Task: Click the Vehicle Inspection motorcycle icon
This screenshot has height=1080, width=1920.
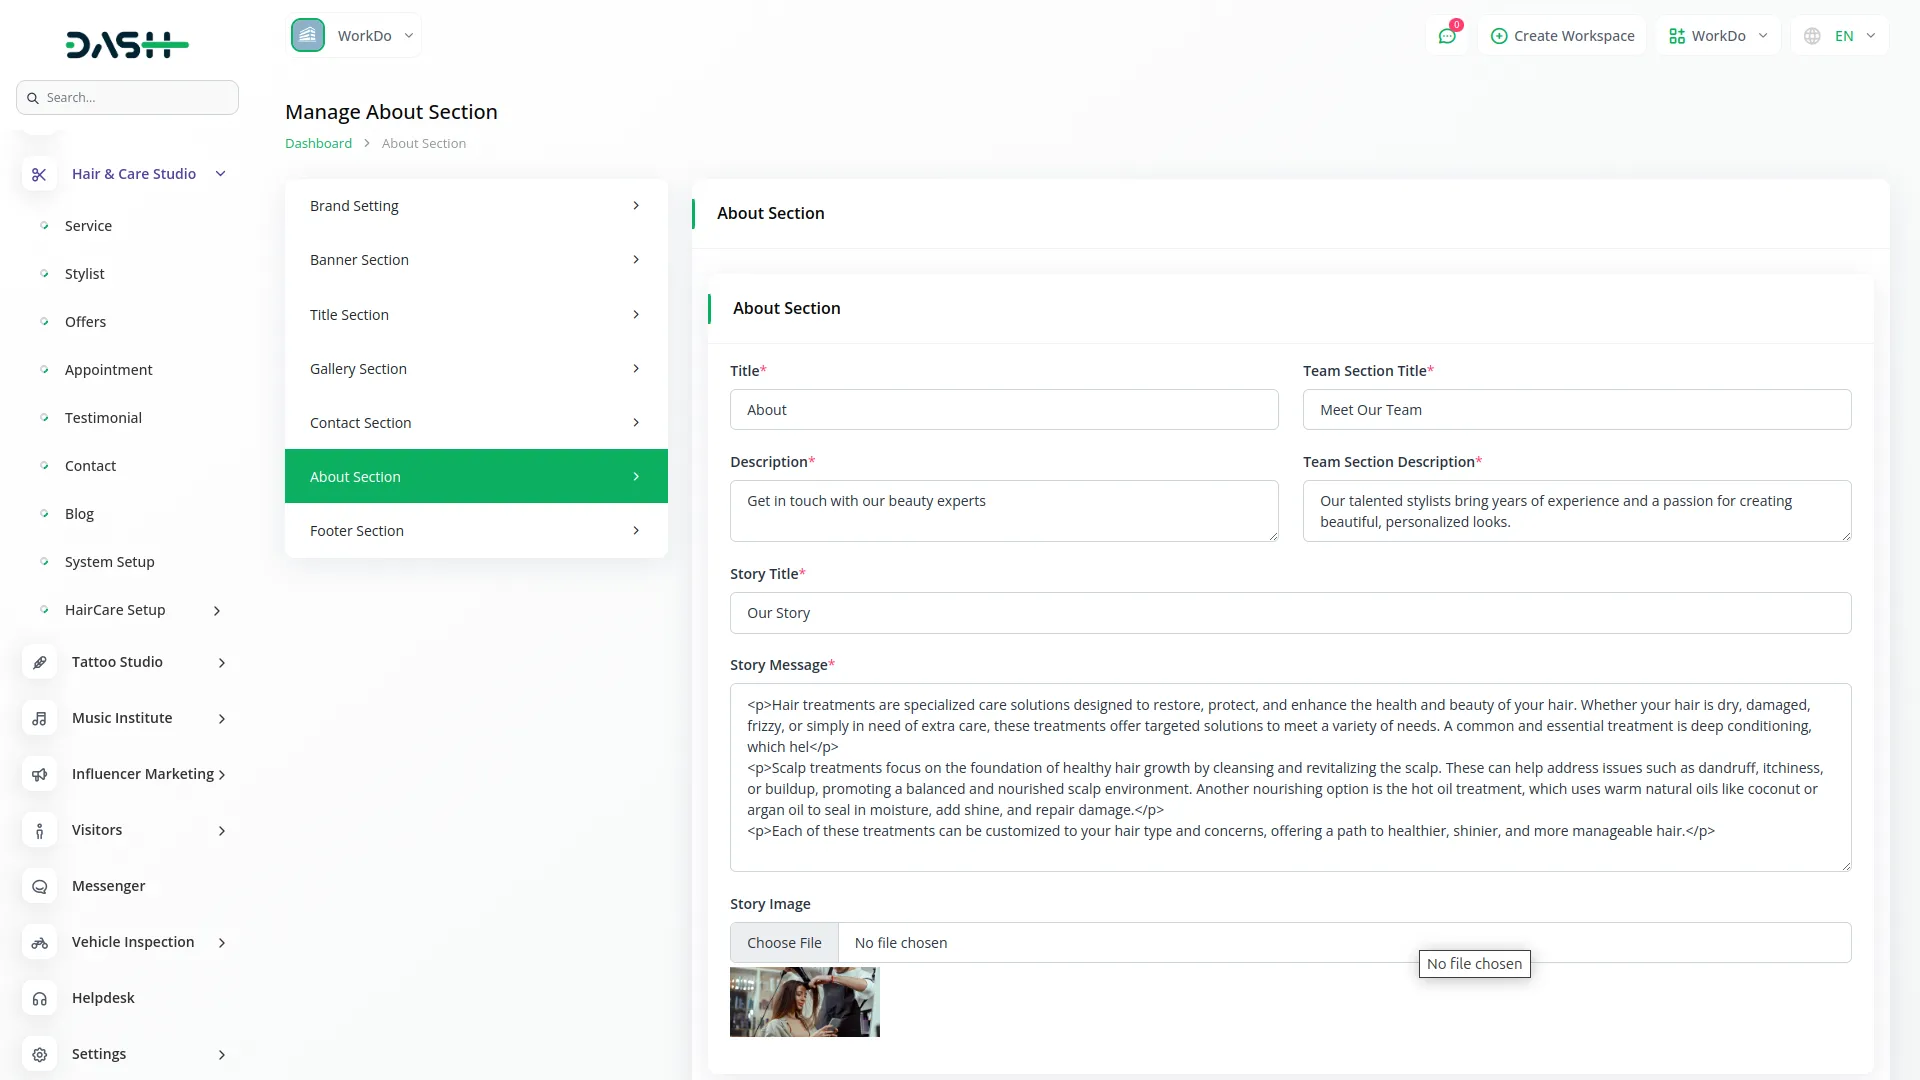Action: pyautogui.click(x=39, y=942)
